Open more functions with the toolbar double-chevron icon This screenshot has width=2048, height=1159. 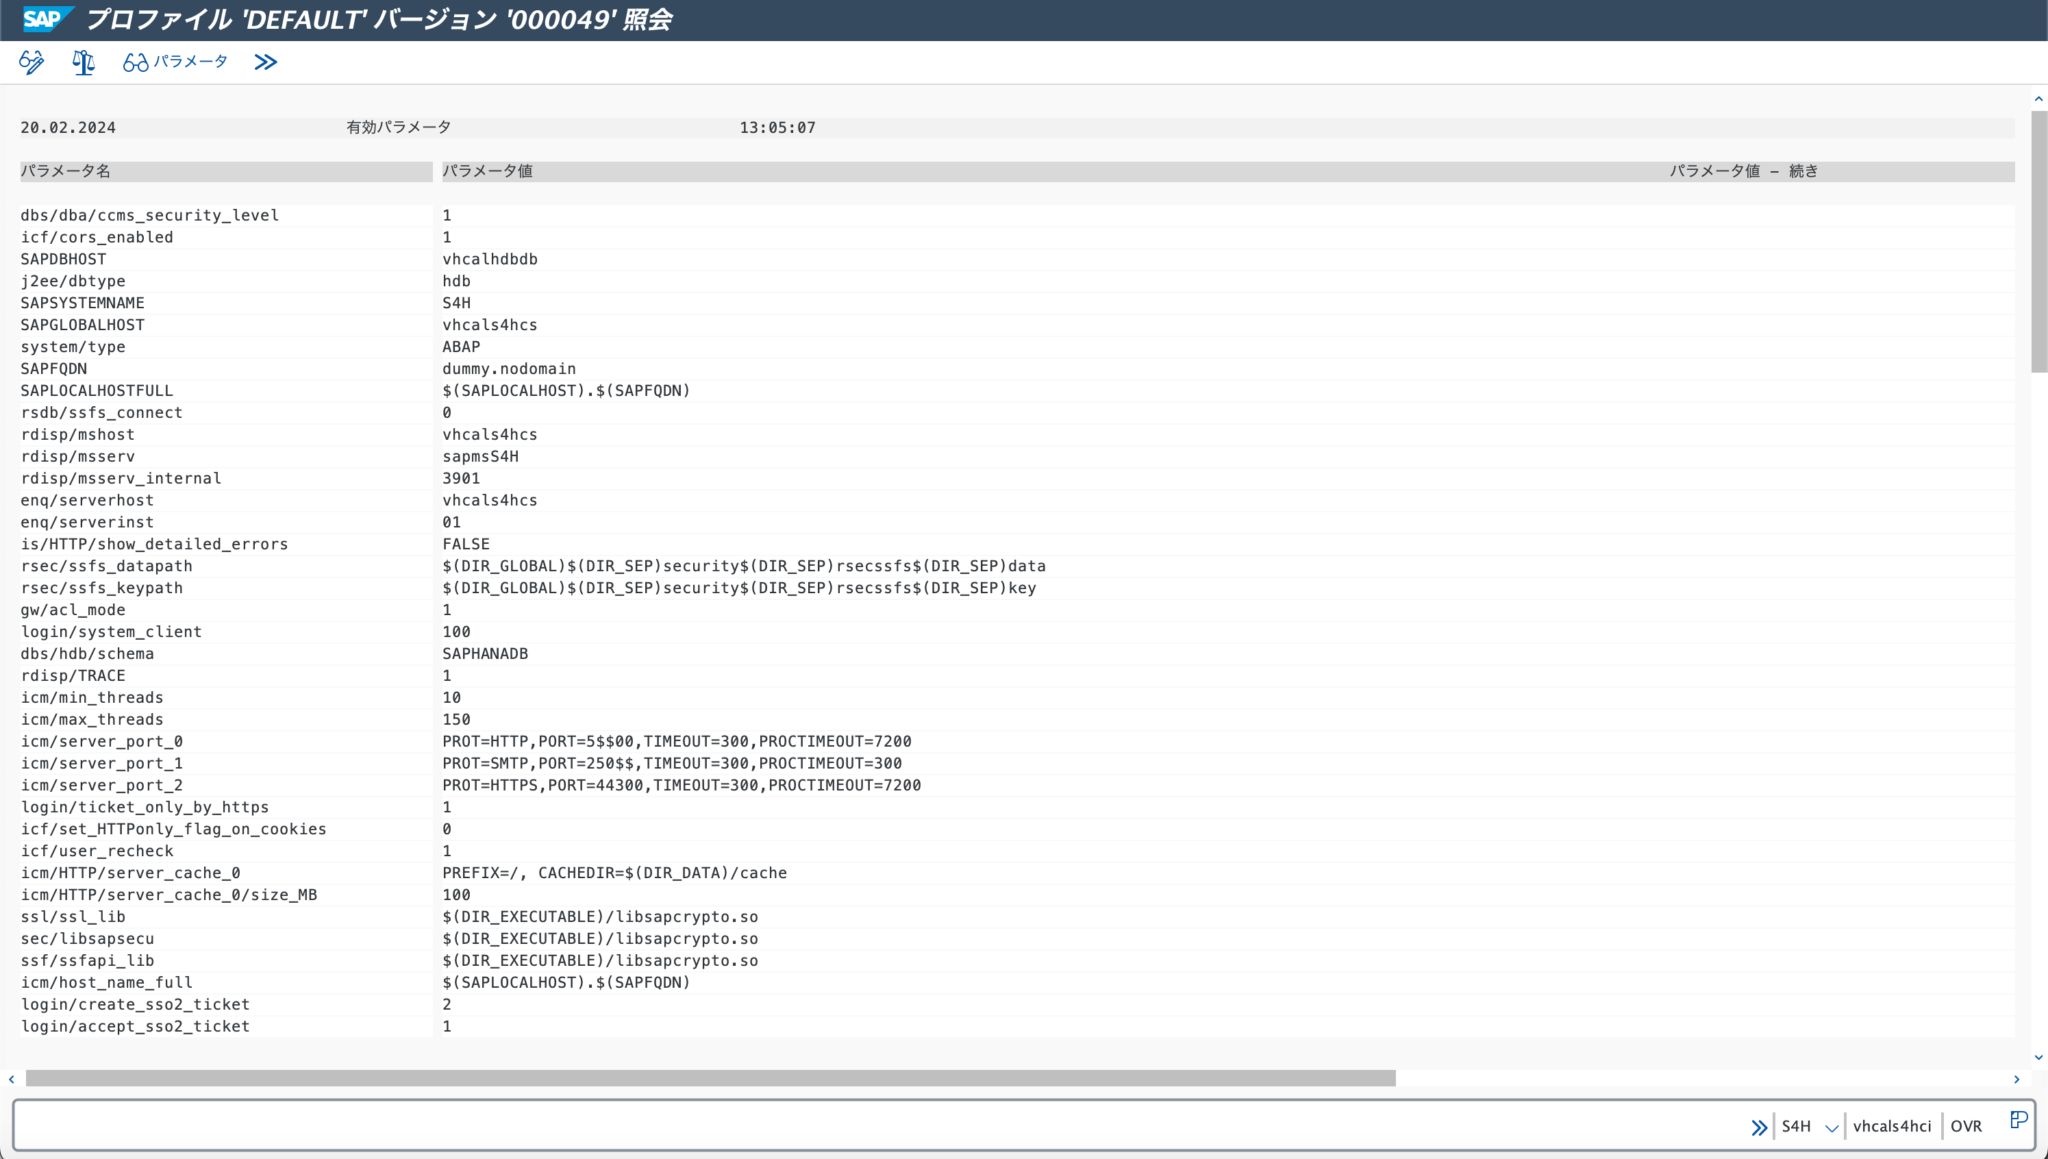266,62
